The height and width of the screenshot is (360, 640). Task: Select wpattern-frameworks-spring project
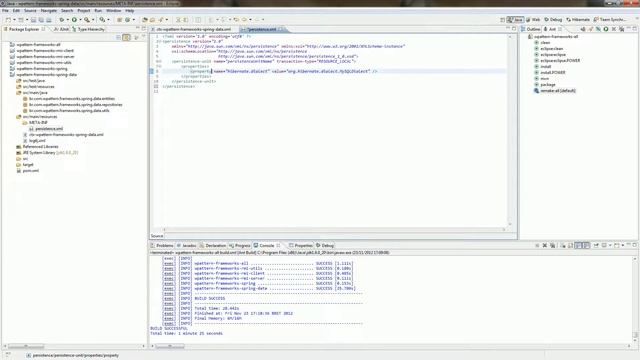42,69
